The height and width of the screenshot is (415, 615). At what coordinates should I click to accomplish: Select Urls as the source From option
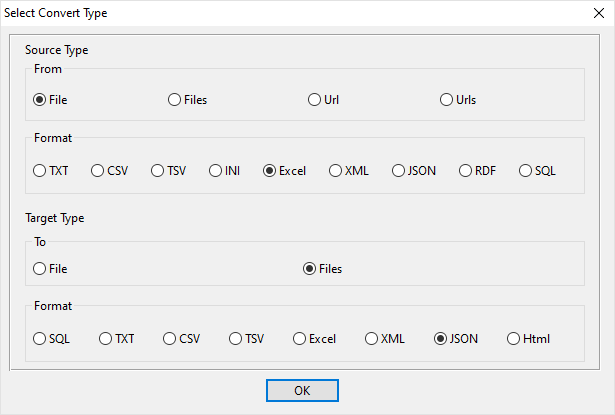click(447, 100)
